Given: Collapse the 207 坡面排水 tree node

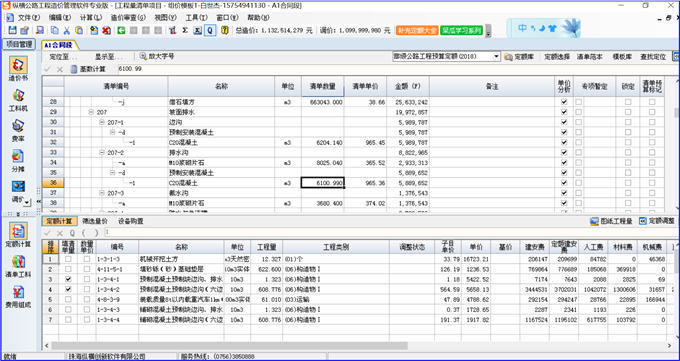Looking at the screenshot, I should point(91,112).
